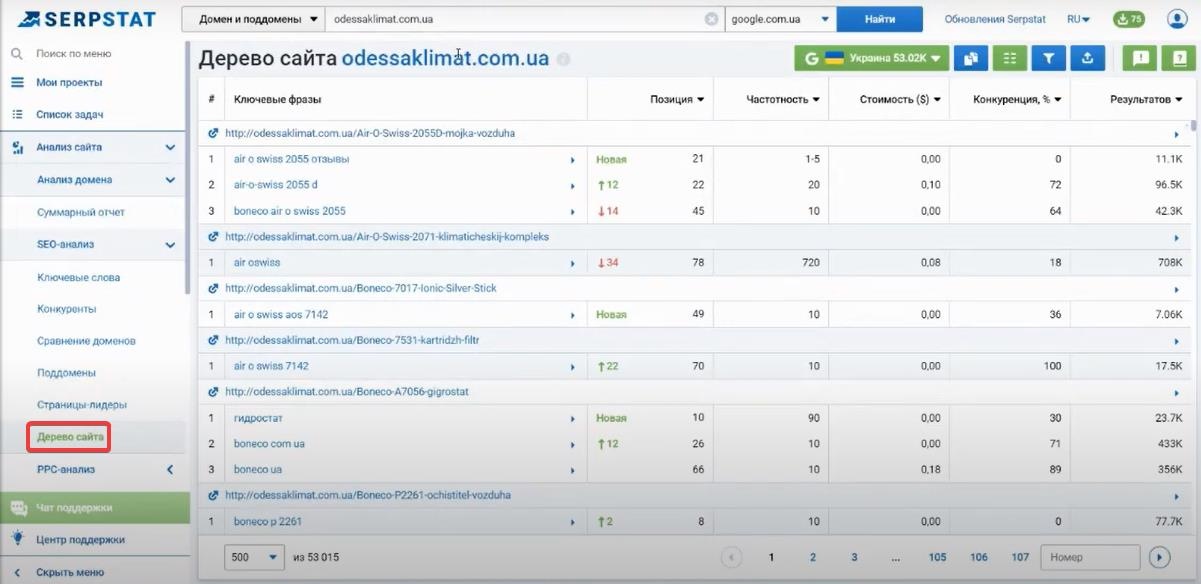The width and height of the screenshot is (1201, 584).
Task: Click arrow next to 'гидростат' keyword
Action: (573, 418)
